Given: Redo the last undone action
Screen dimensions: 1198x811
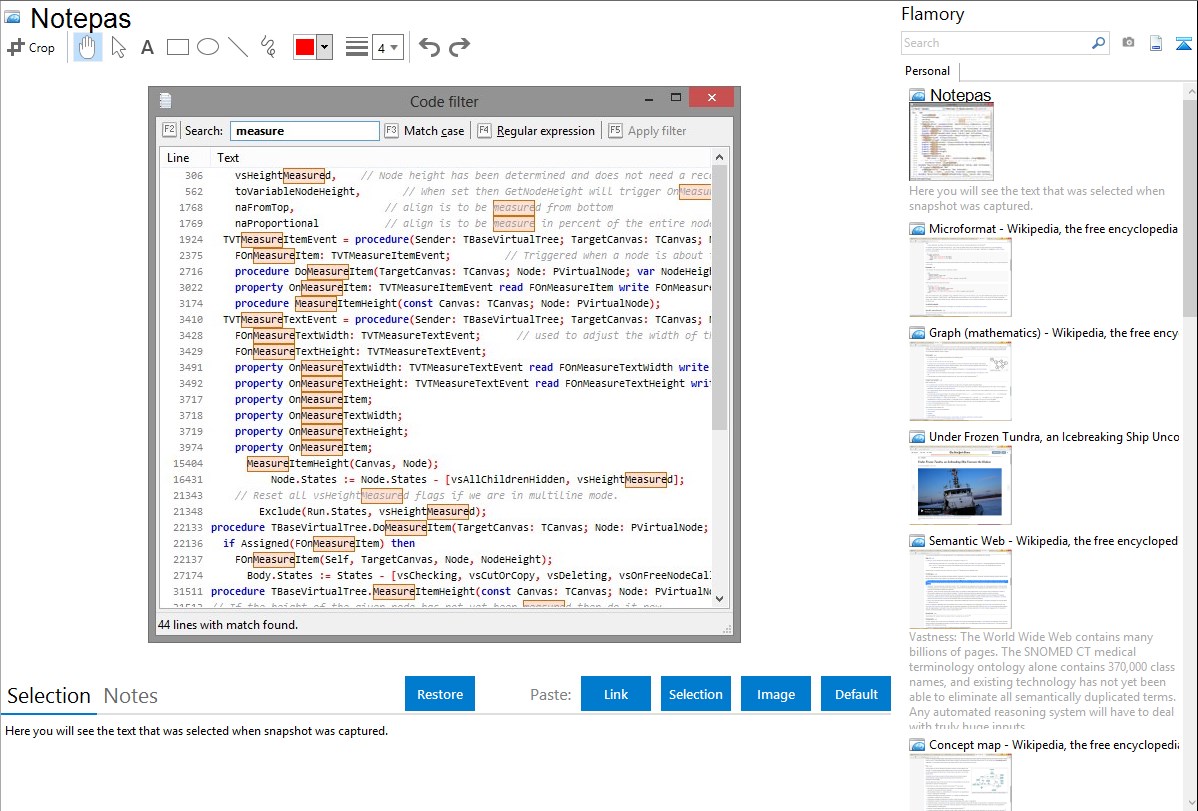Looking at the screenshot, I should (459, 47).
